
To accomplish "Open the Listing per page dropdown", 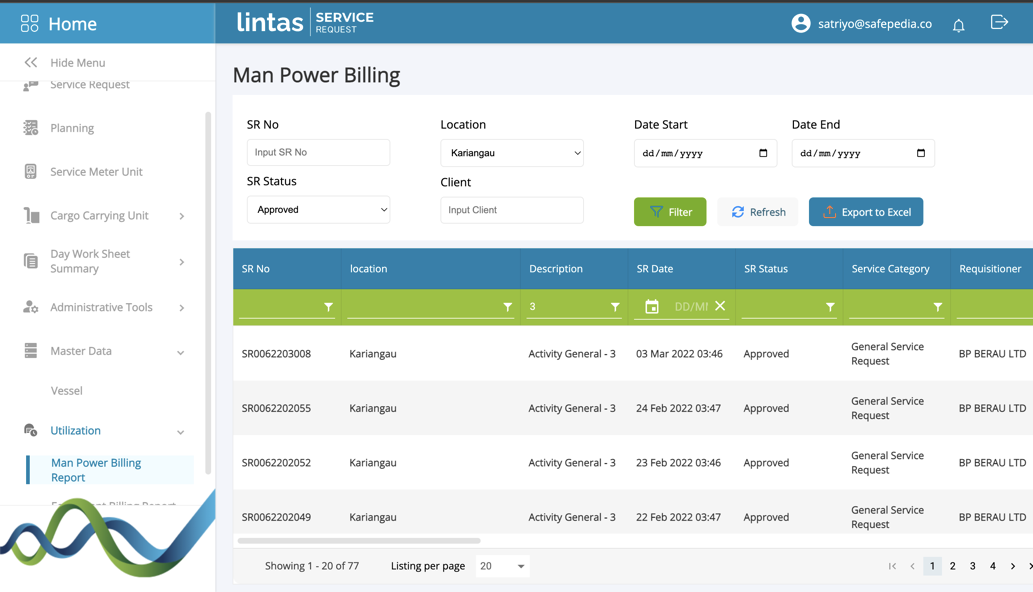I will tap(502, 566).
